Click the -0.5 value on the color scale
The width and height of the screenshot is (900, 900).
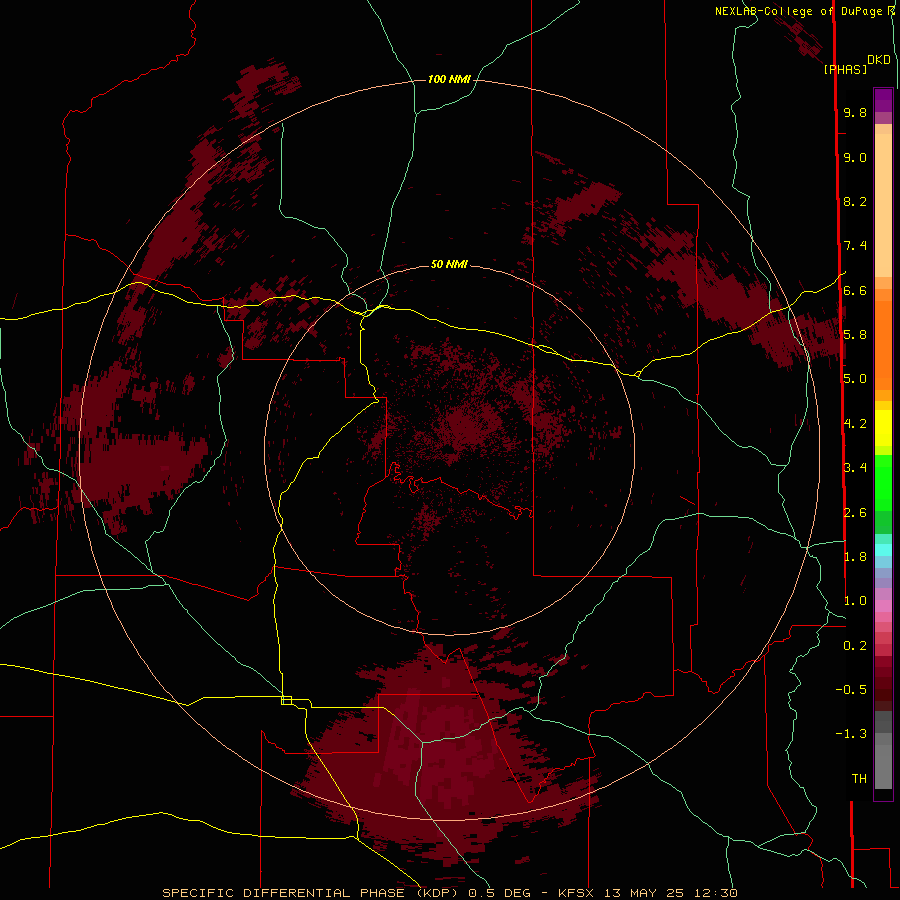tap(851, 690)
